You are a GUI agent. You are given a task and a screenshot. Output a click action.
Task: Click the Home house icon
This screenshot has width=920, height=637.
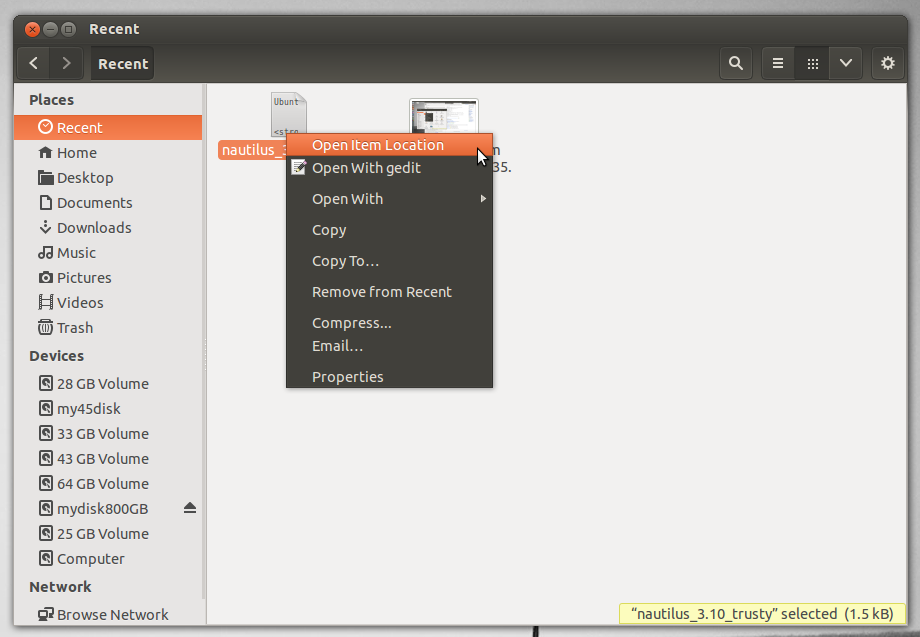tap(45, 153)
